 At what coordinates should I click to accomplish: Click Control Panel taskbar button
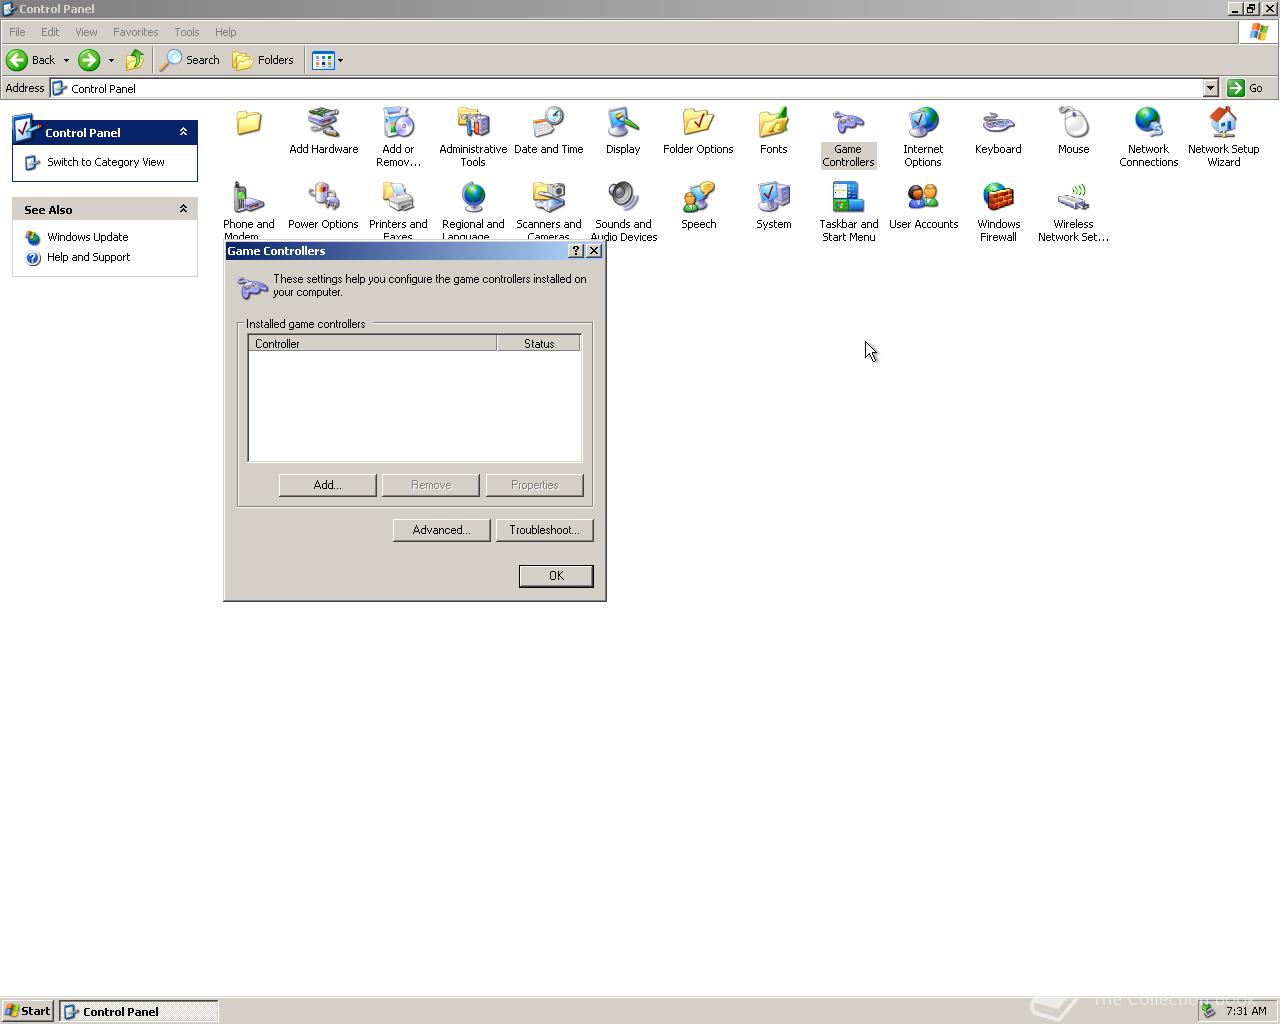[139, 1011]
